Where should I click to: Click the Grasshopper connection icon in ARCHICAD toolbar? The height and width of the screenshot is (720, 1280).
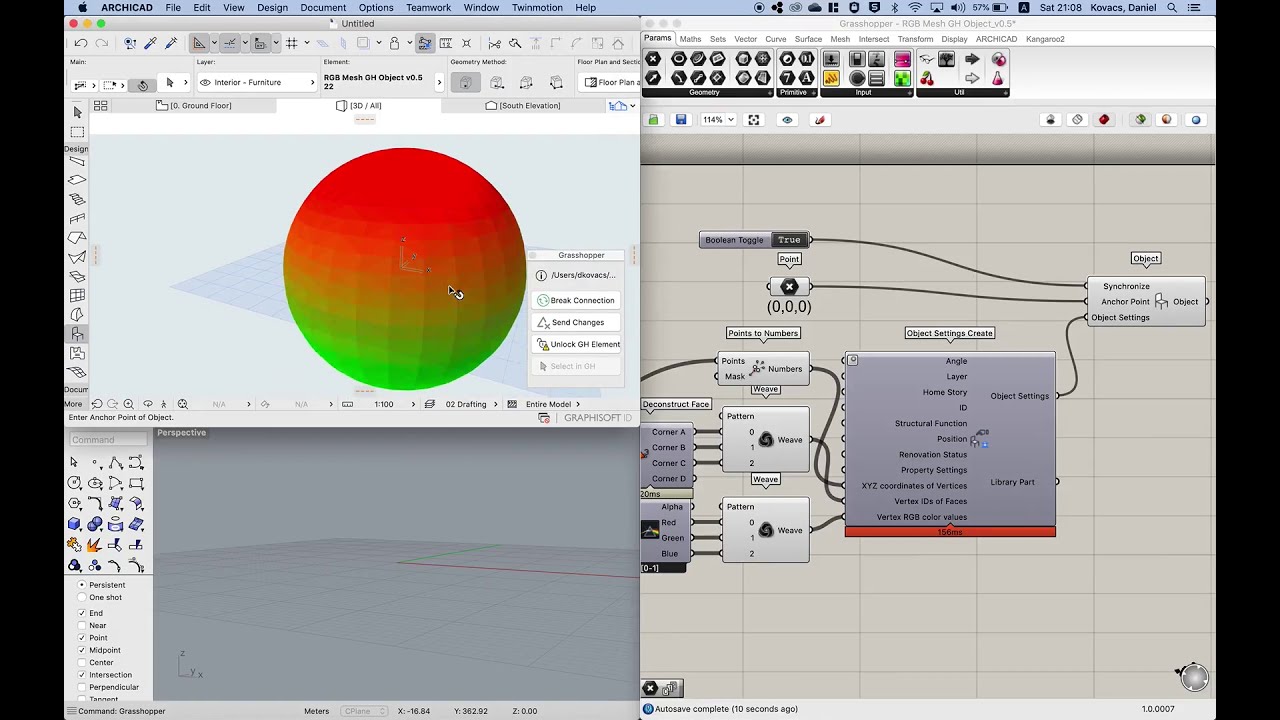click(425, 43)
